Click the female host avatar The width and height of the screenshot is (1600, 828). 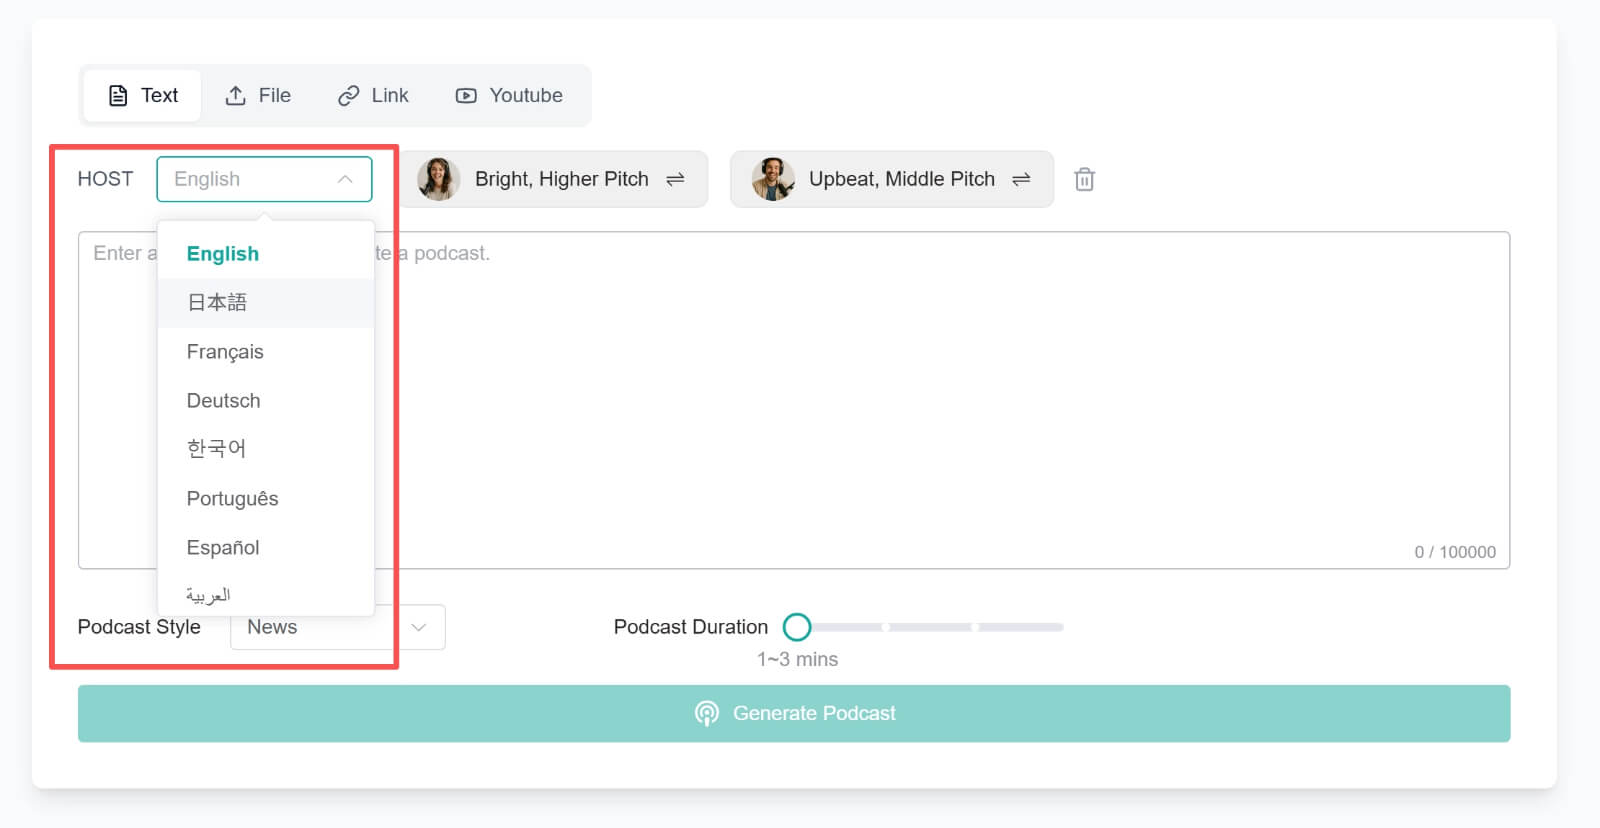click(x=438, y=179)
